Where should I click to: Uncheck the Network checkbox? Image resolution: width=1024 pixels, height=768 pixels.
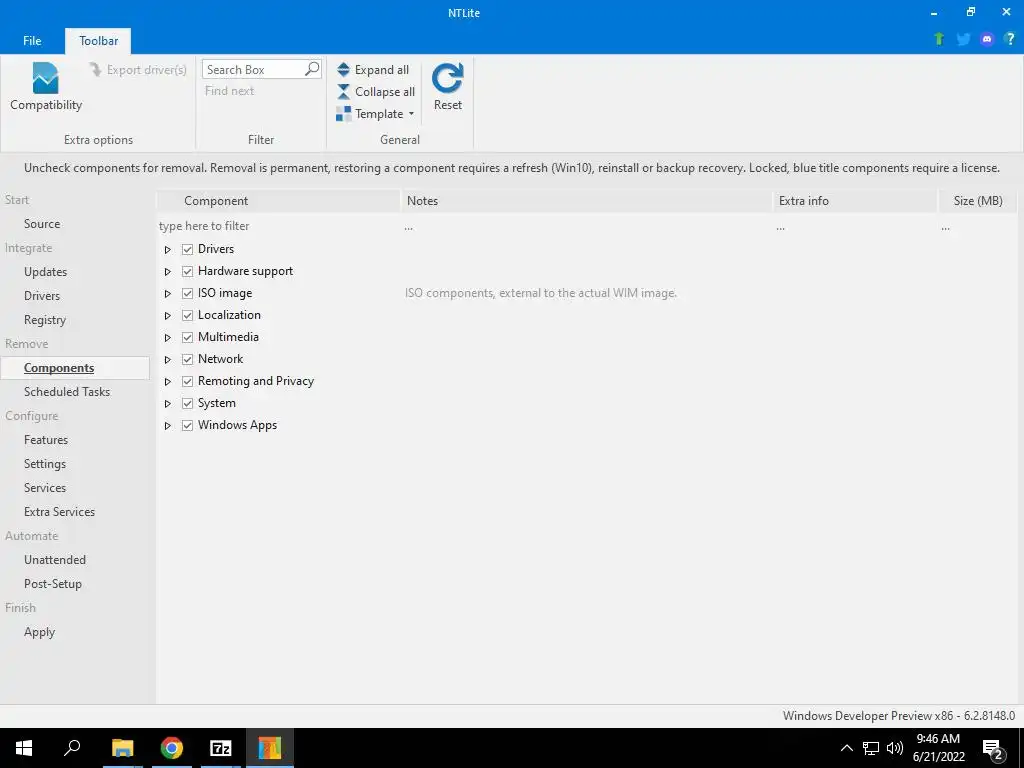(x=187, y=359)
